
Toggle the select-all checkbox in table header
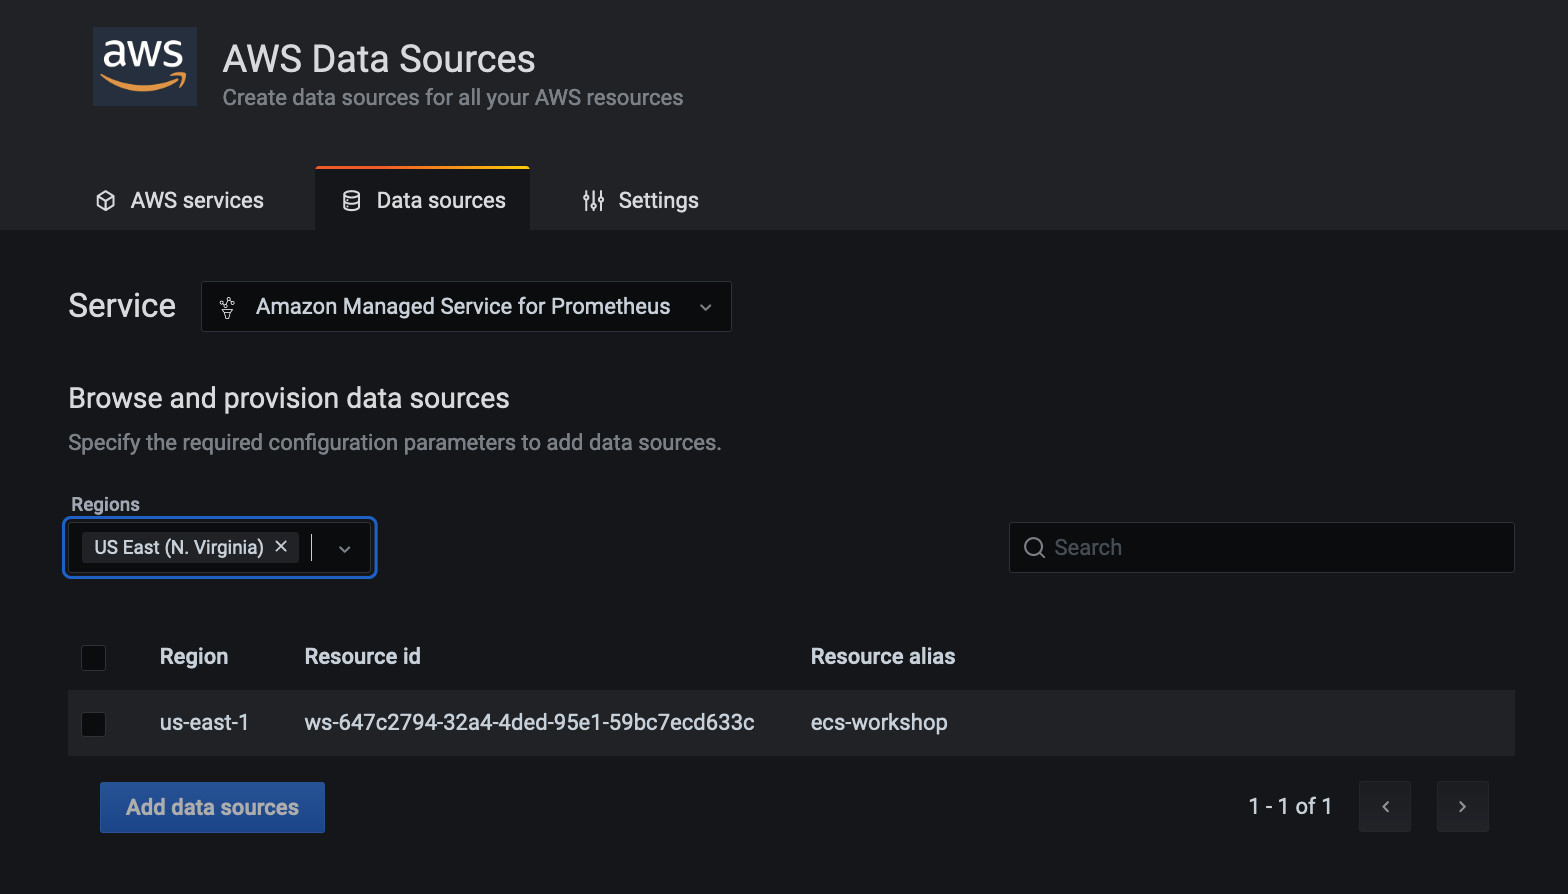pyautogui.click(x=94, y=657)
